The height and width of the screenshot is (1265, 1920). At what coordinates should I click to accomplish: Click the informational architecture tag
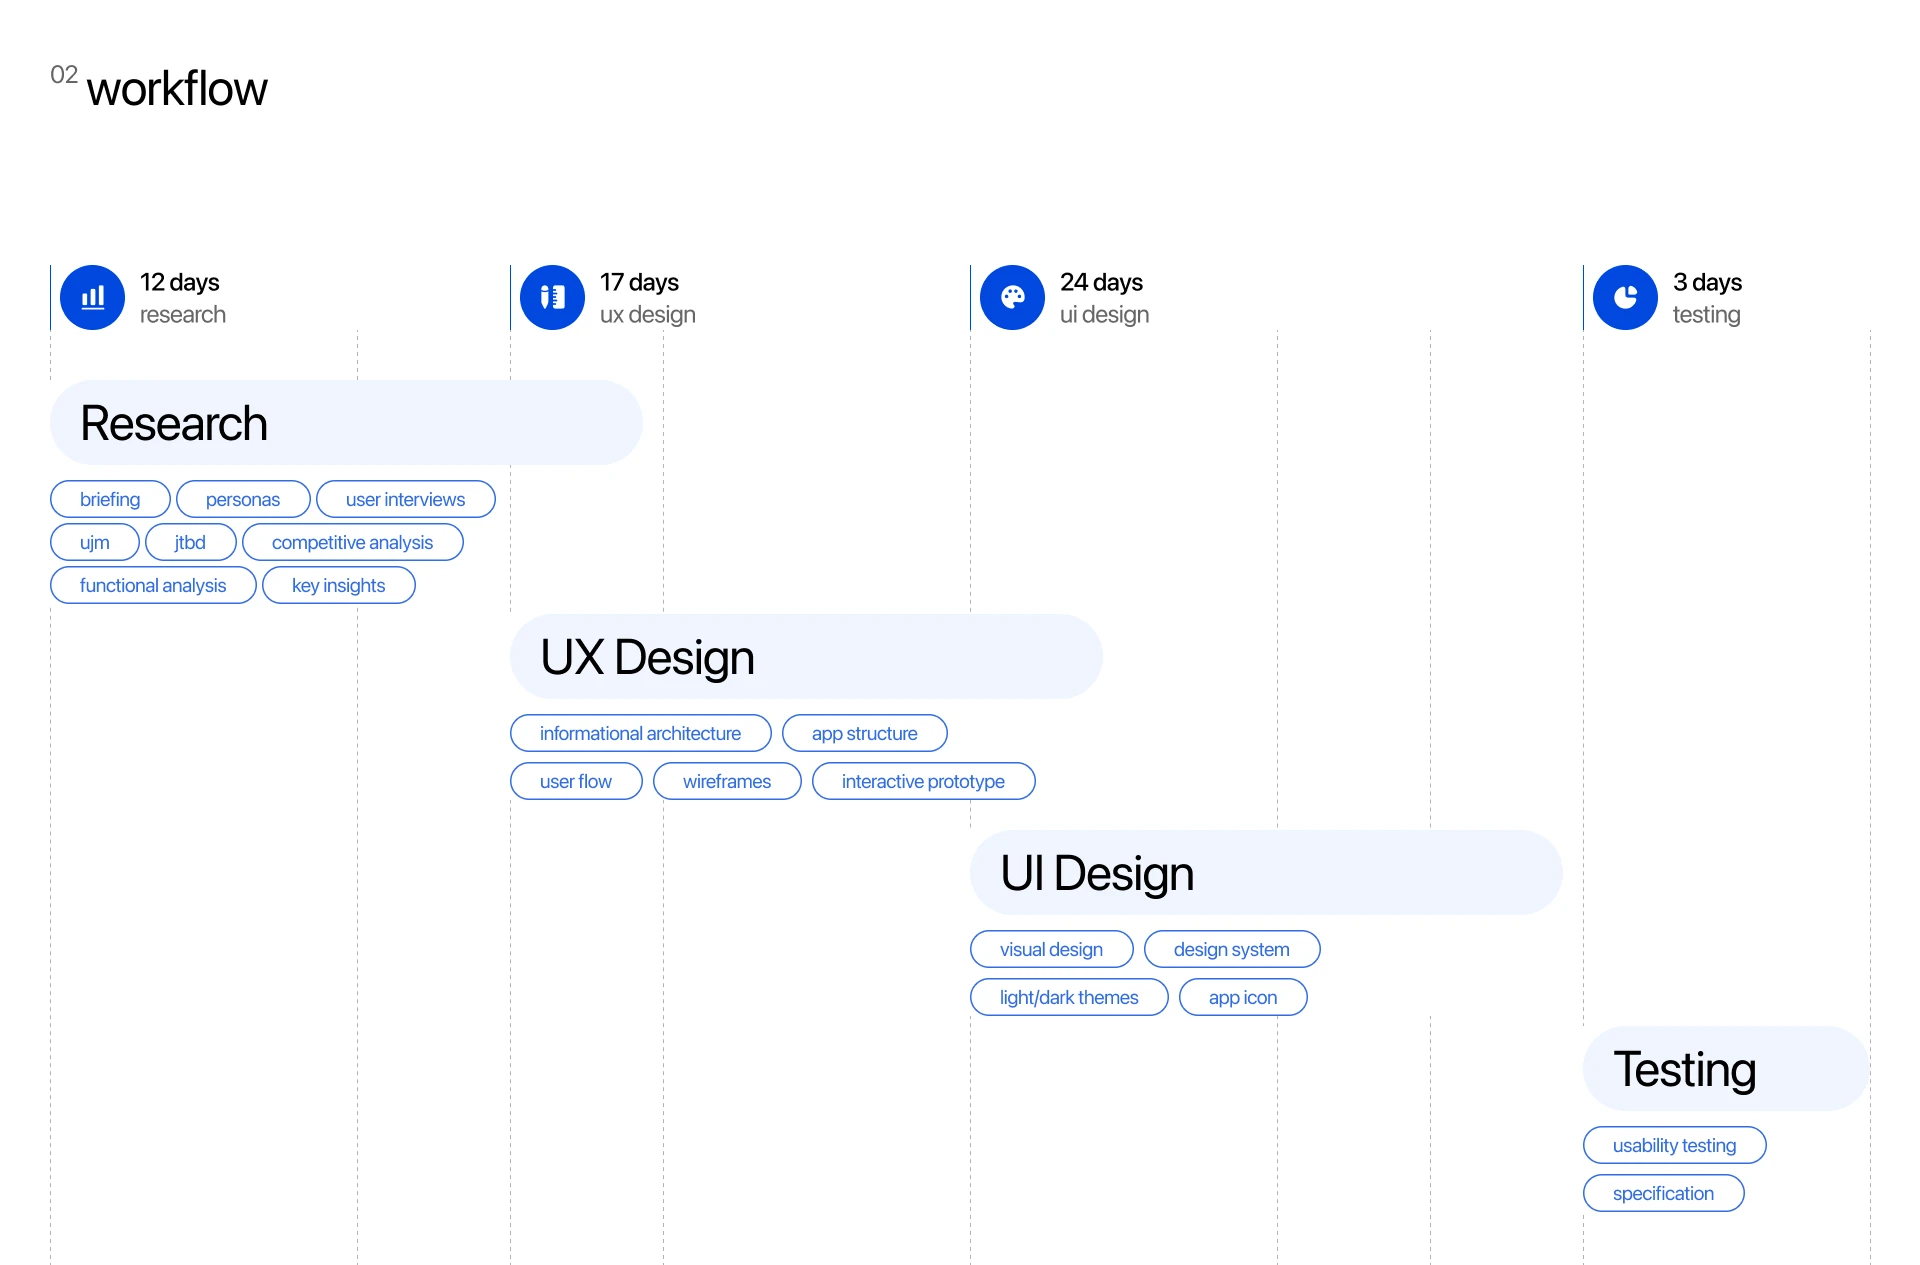[640, 733]
